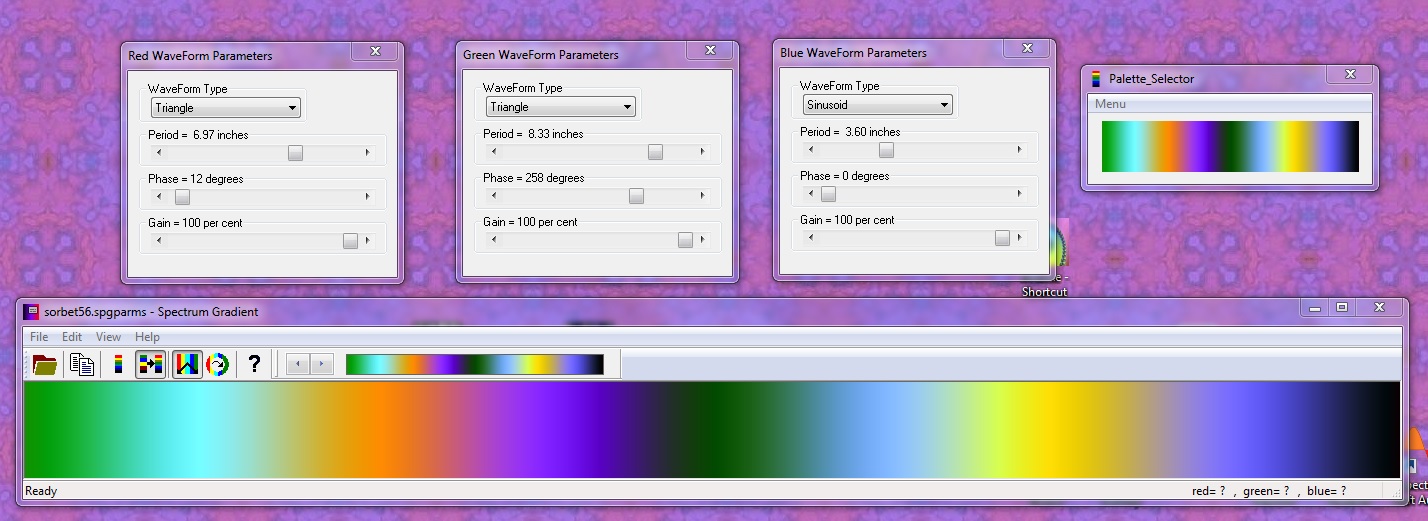This screenshot has height=521, width=1428.
Task: Open the Blue WaveForm Type dropdown
Action: pos(877,104)
